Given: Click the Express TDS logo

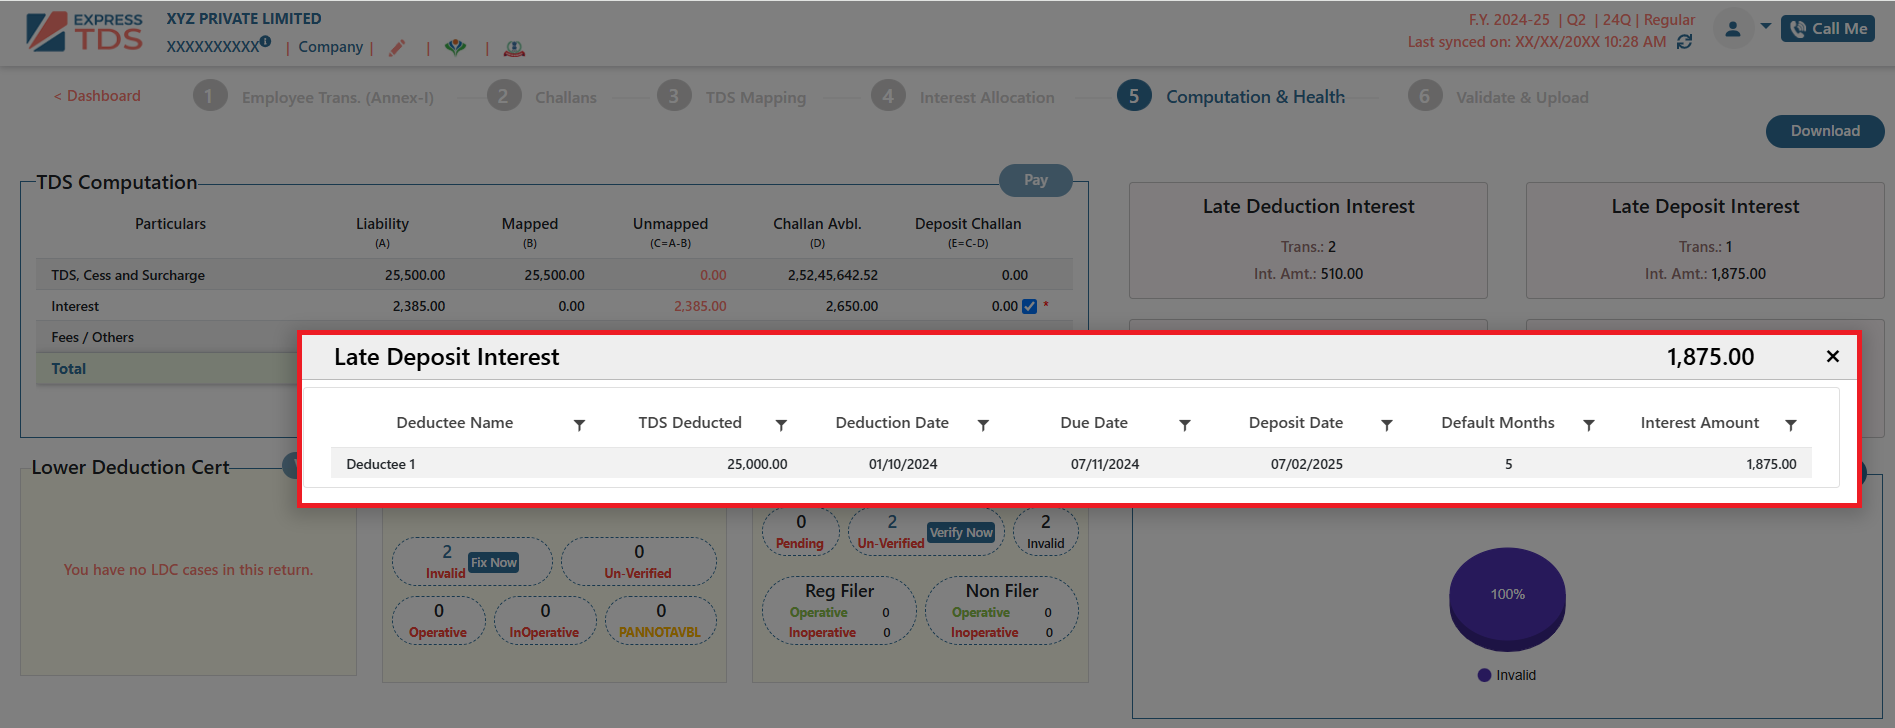Looking at the screenshot, I should [x=85, y=32].
